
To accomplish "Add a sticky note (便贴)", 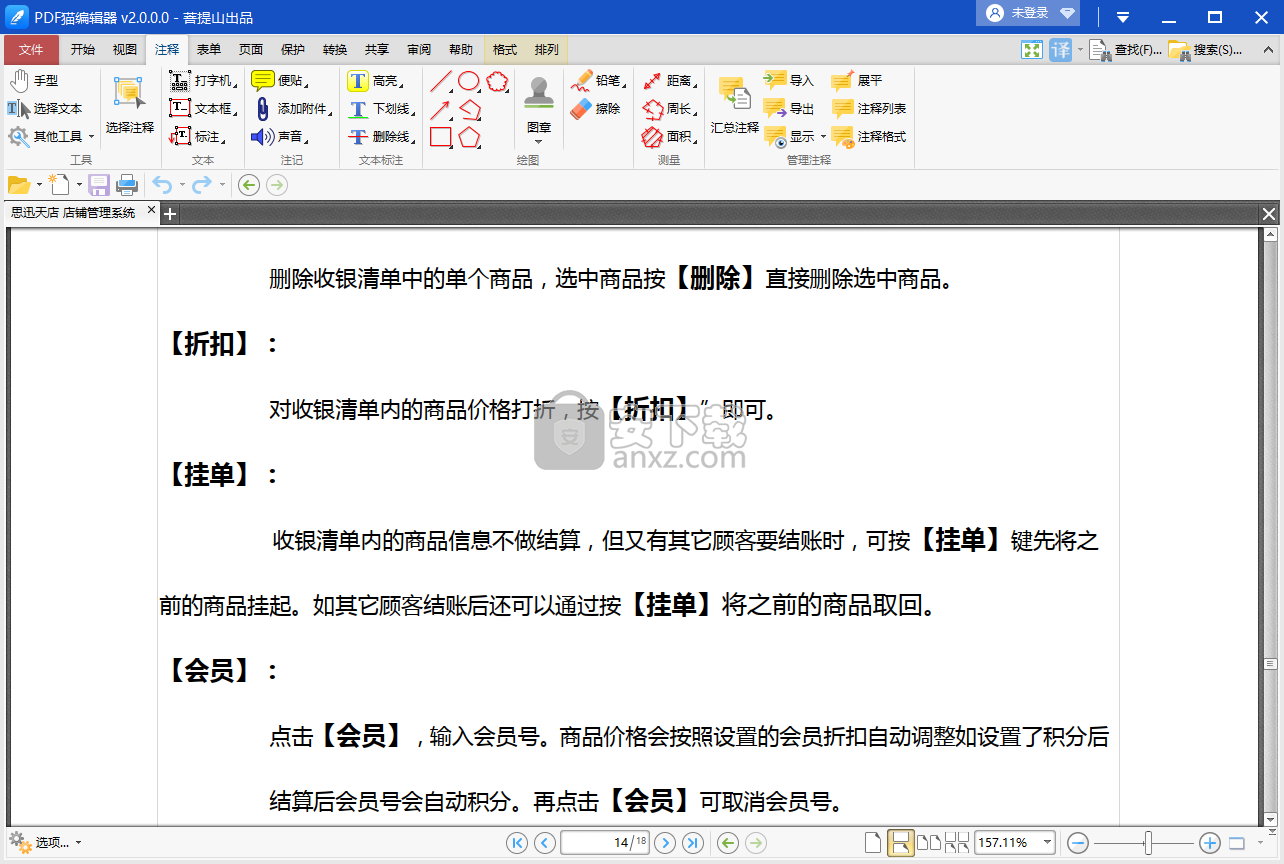I will click(x=278, y=80).
